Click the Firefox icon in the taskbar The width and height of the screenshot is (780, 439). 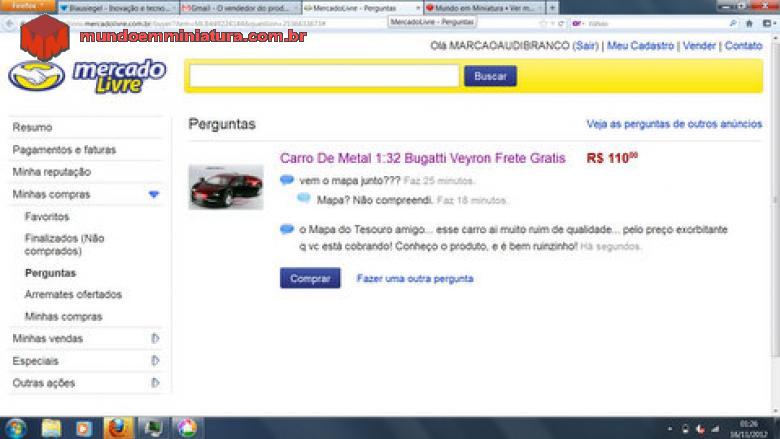coord(118,428)
